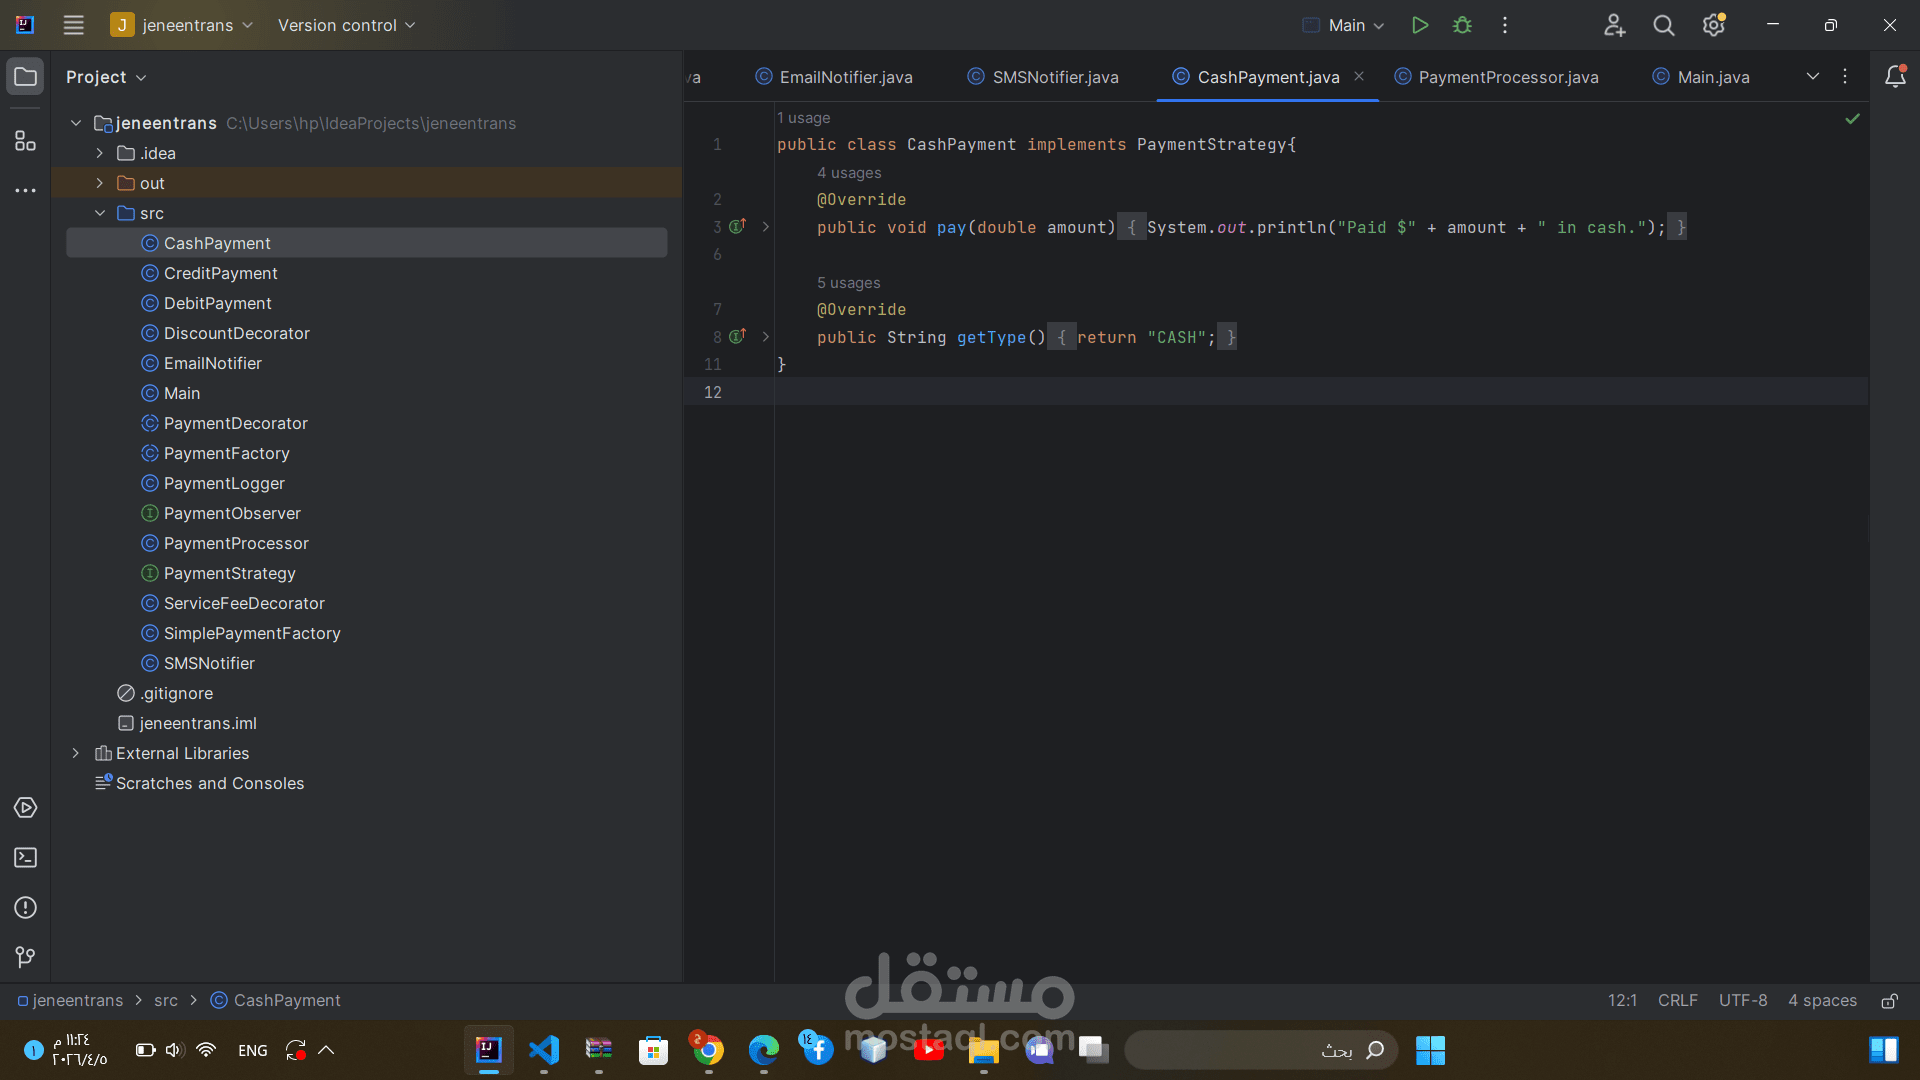
Task: Open the notifications bell
Action: click(x=1894, y=77)
